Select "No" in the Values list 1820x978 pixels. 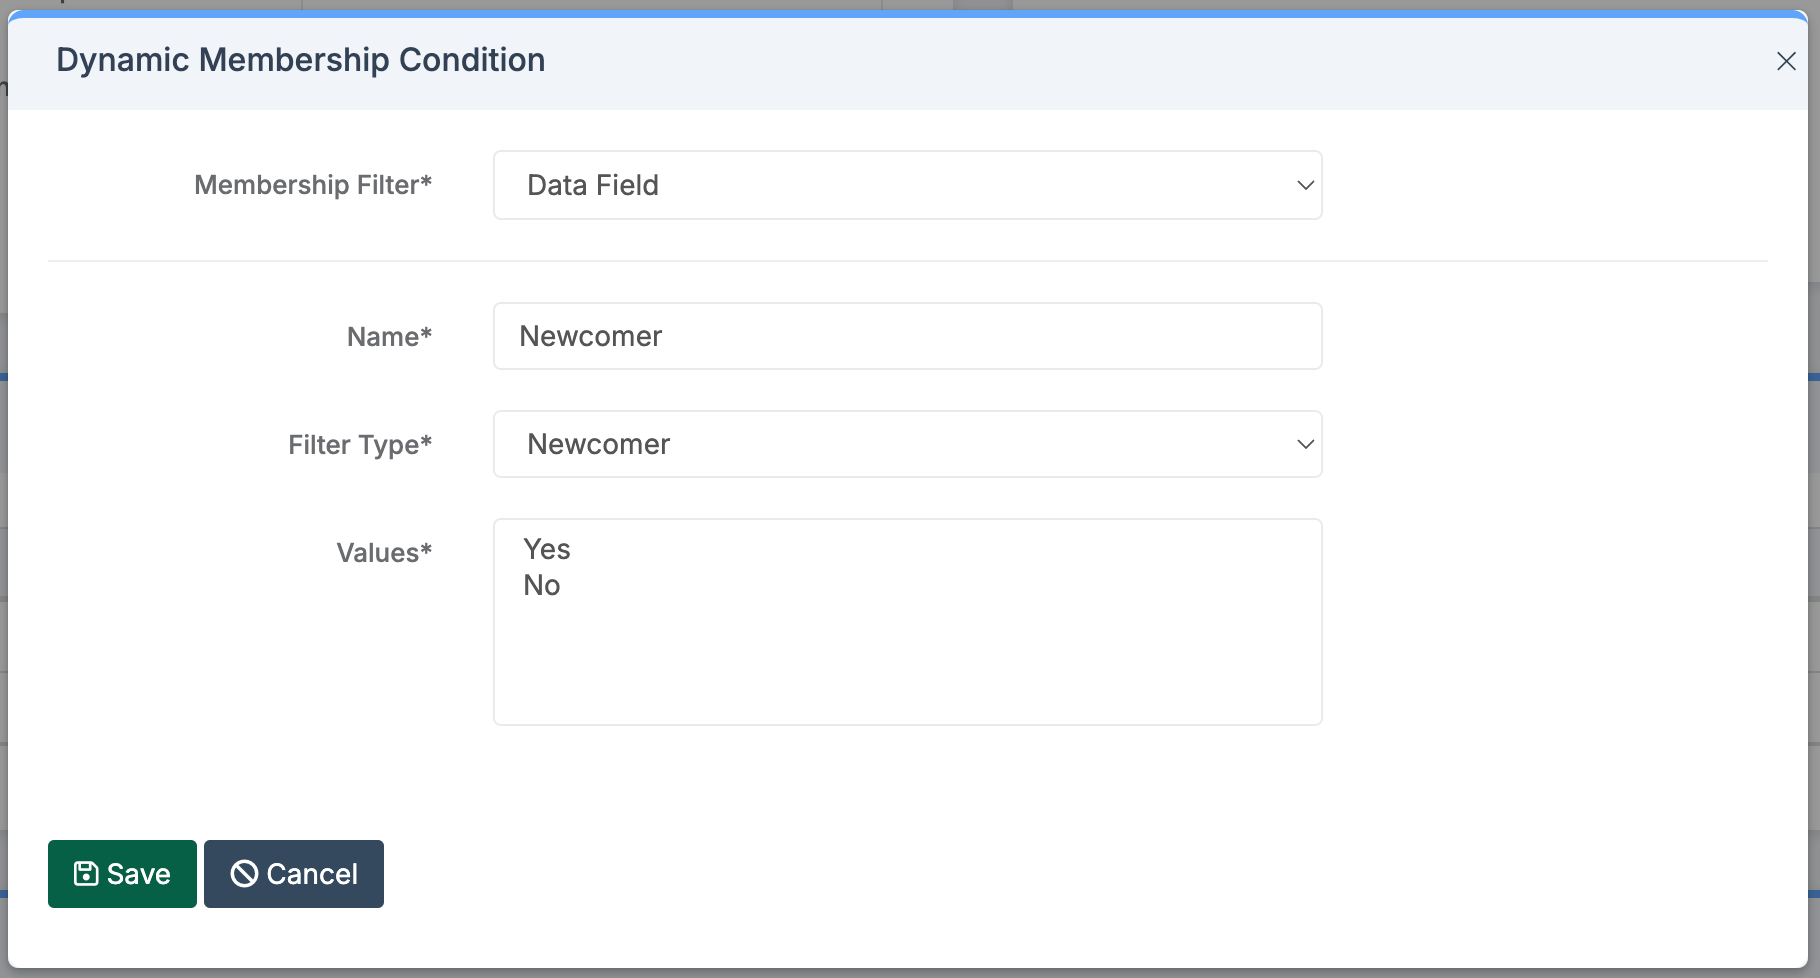pos(542,585)
